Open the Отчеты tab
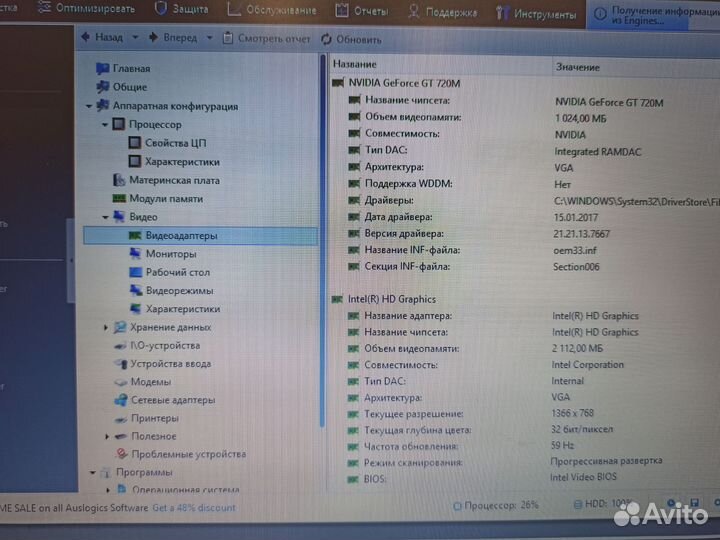 coord(362,11)
